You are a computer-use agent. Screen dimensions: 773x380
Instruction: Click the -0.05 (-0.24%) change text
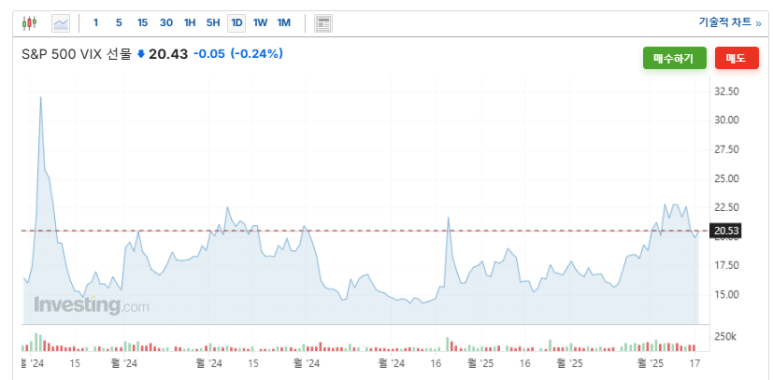click(x=238, y=54)
